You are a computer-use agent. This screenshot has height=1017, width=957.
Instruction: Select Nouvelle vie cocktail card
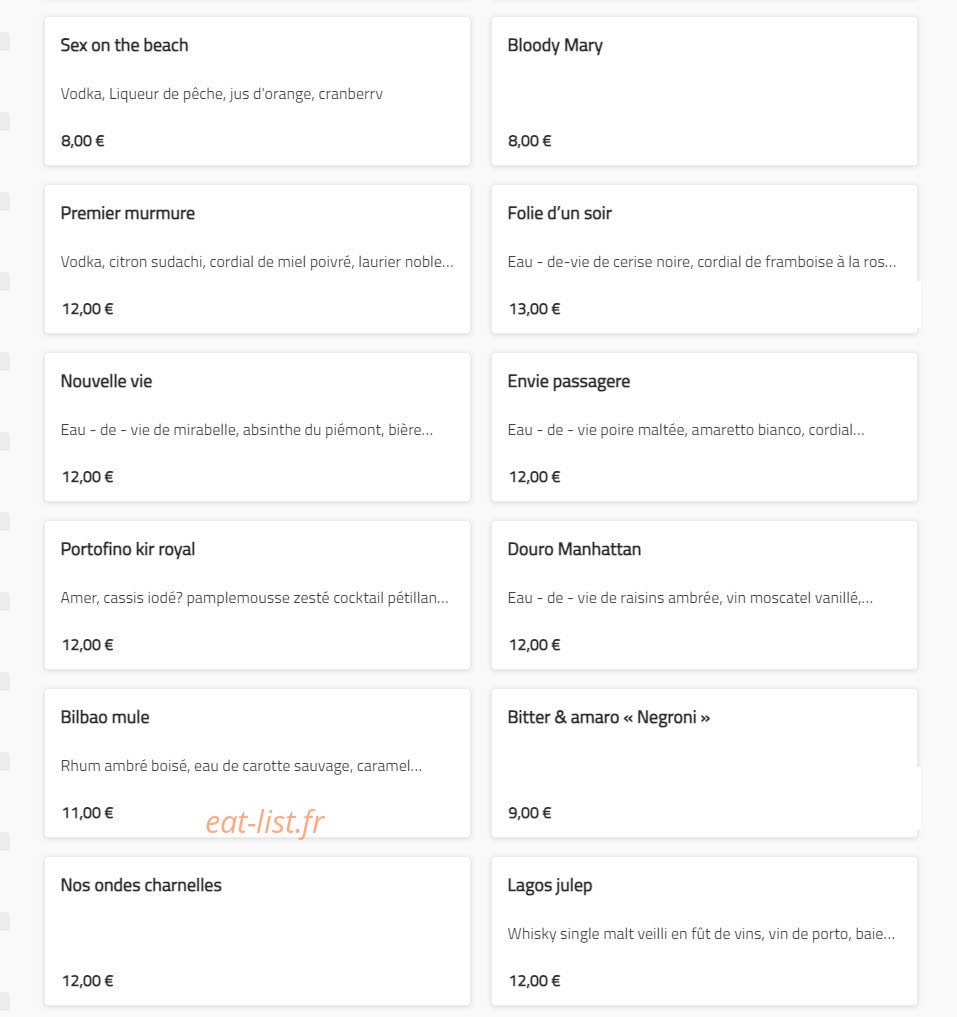[x=257, y=427]
